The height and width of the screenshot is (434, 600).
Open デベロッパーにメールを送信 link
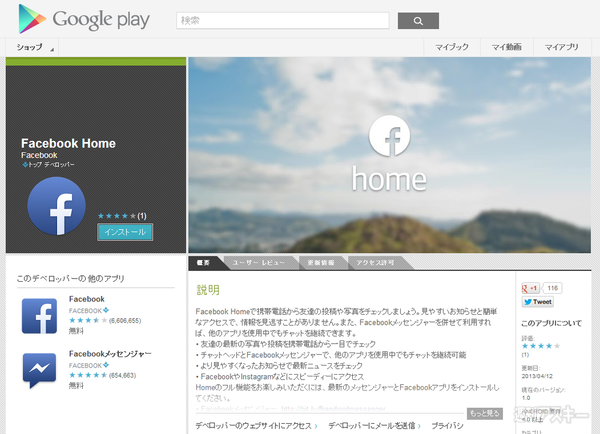click(x=374, y=426)
